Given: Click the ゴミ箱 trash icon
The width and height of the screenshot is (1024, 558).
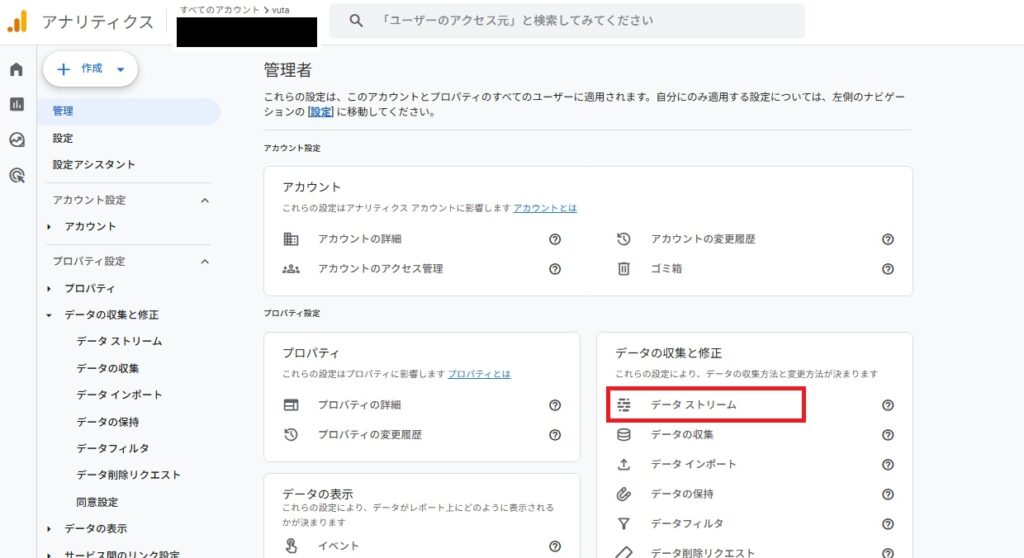Looking at the screenshot, I should [x=624, y=269].
